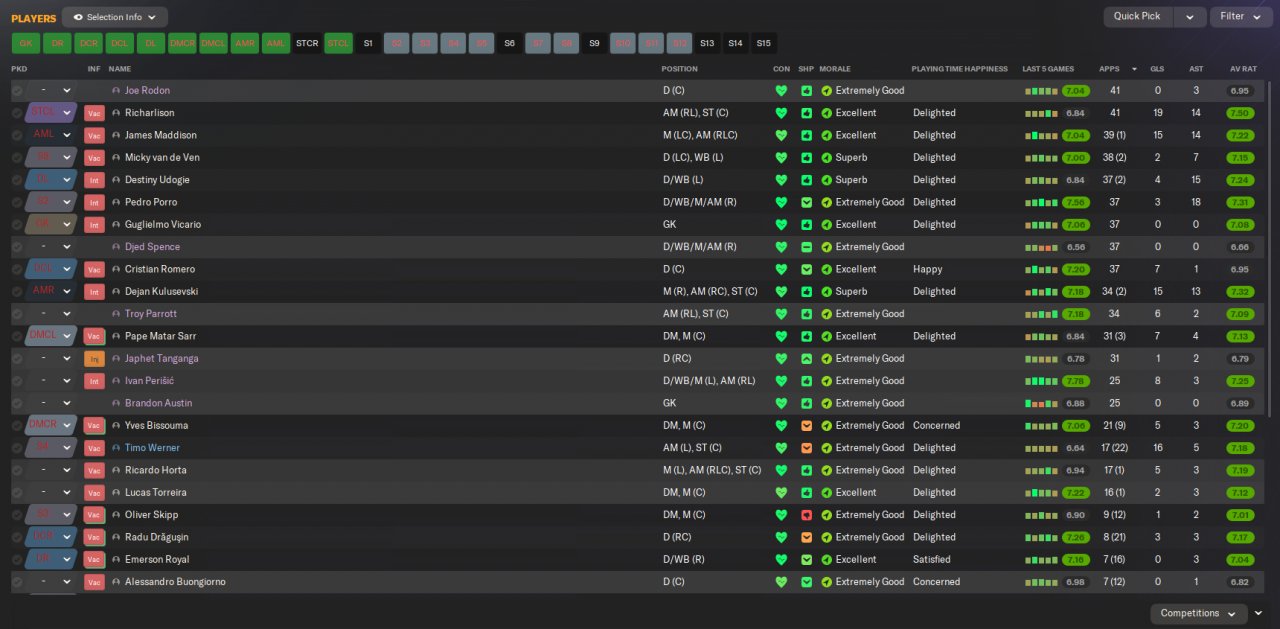This screenshot has width=1280, height=629.
Task: Click the Quick Pick button
Action: point(1137,17)
